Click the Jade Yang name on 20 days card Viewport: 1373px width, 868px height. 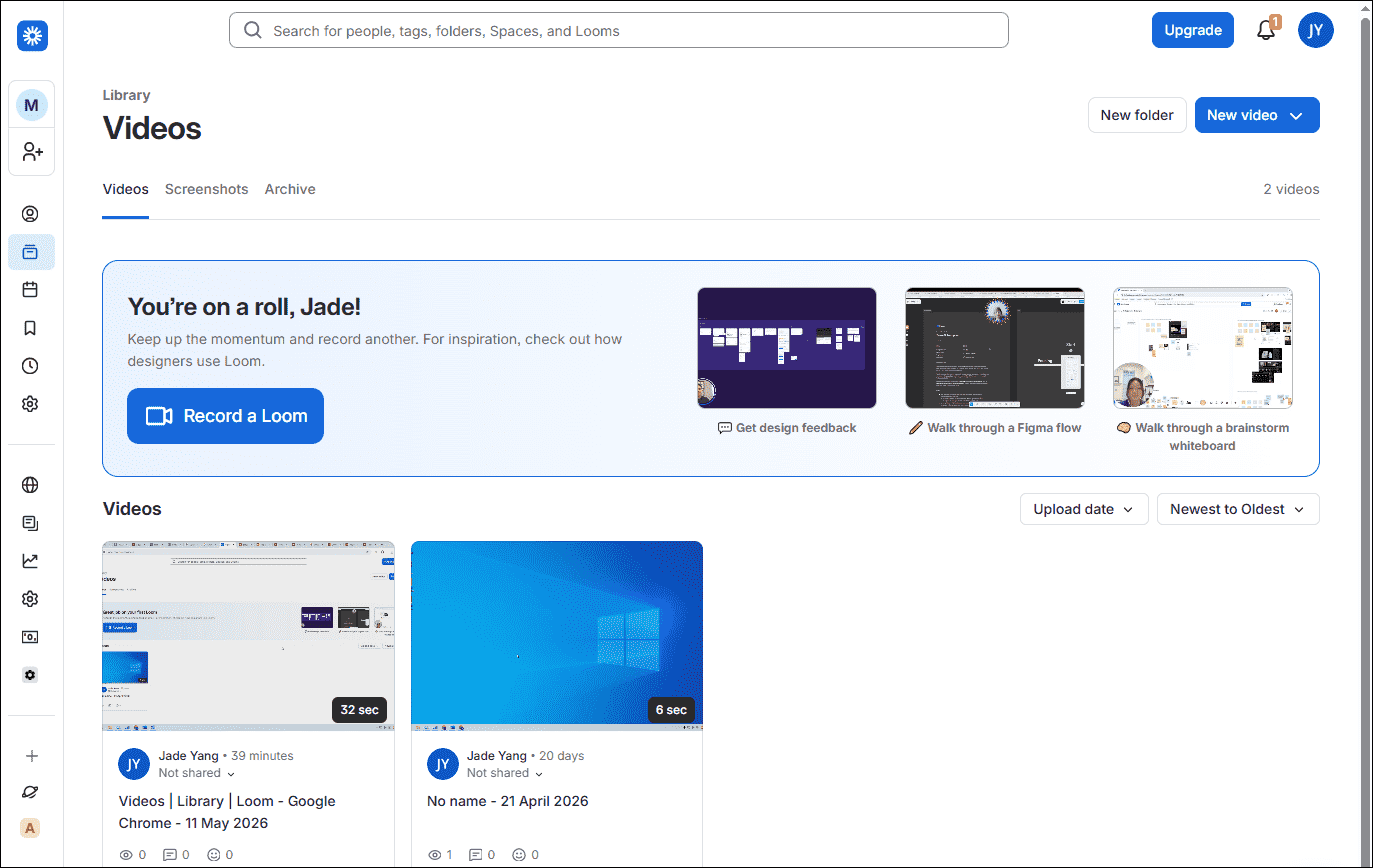[497, 756]
